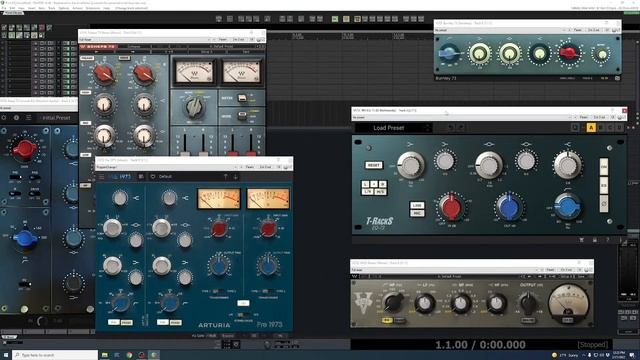Toggle locking icon in REAPER toolbar second row

click(42, 36)
